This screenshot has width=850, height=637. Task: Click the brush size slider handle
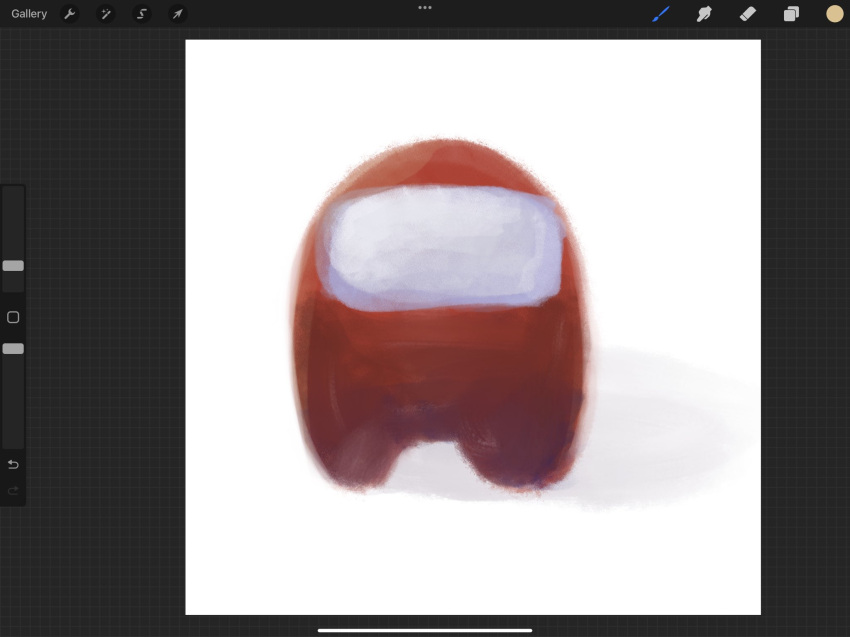click(x=13, y=266)
